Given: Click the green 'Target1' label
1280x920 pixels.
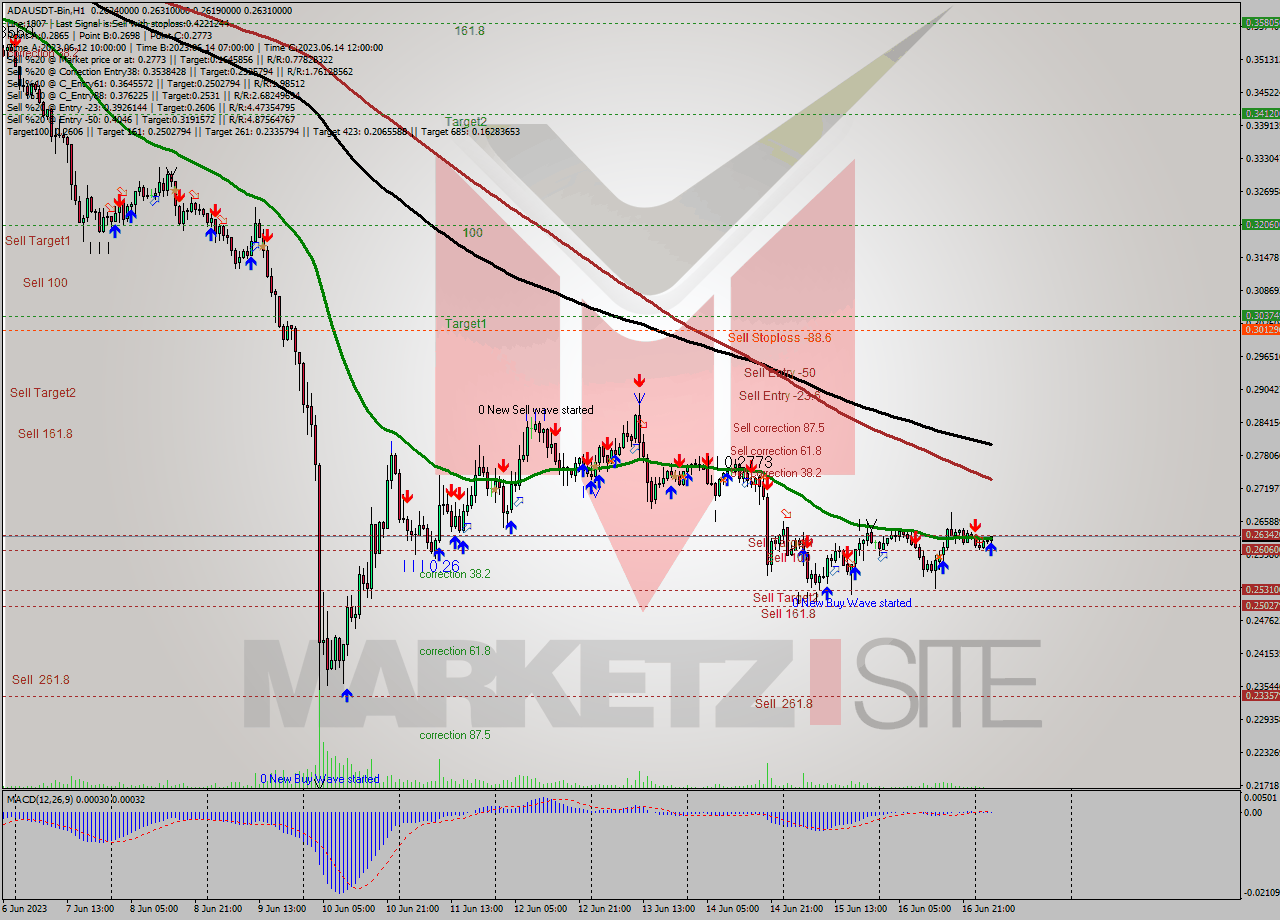Looking at the screenshot, I should click(x=466, y=324).
